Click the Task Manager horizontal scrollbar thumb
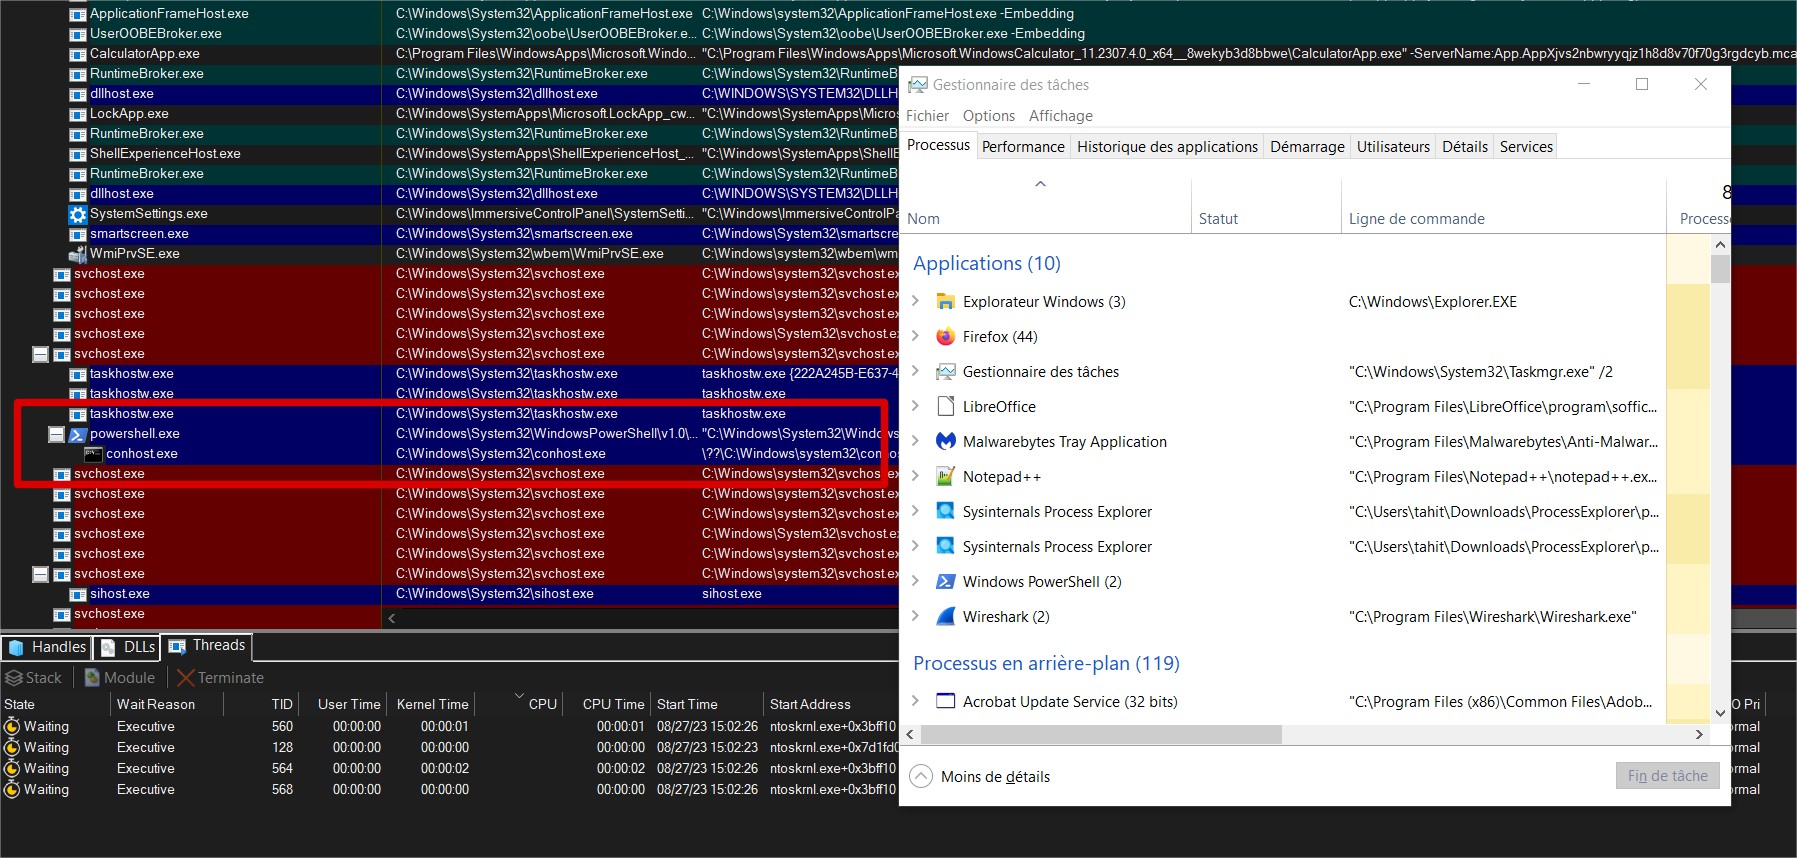 (x=1101, y=734)
